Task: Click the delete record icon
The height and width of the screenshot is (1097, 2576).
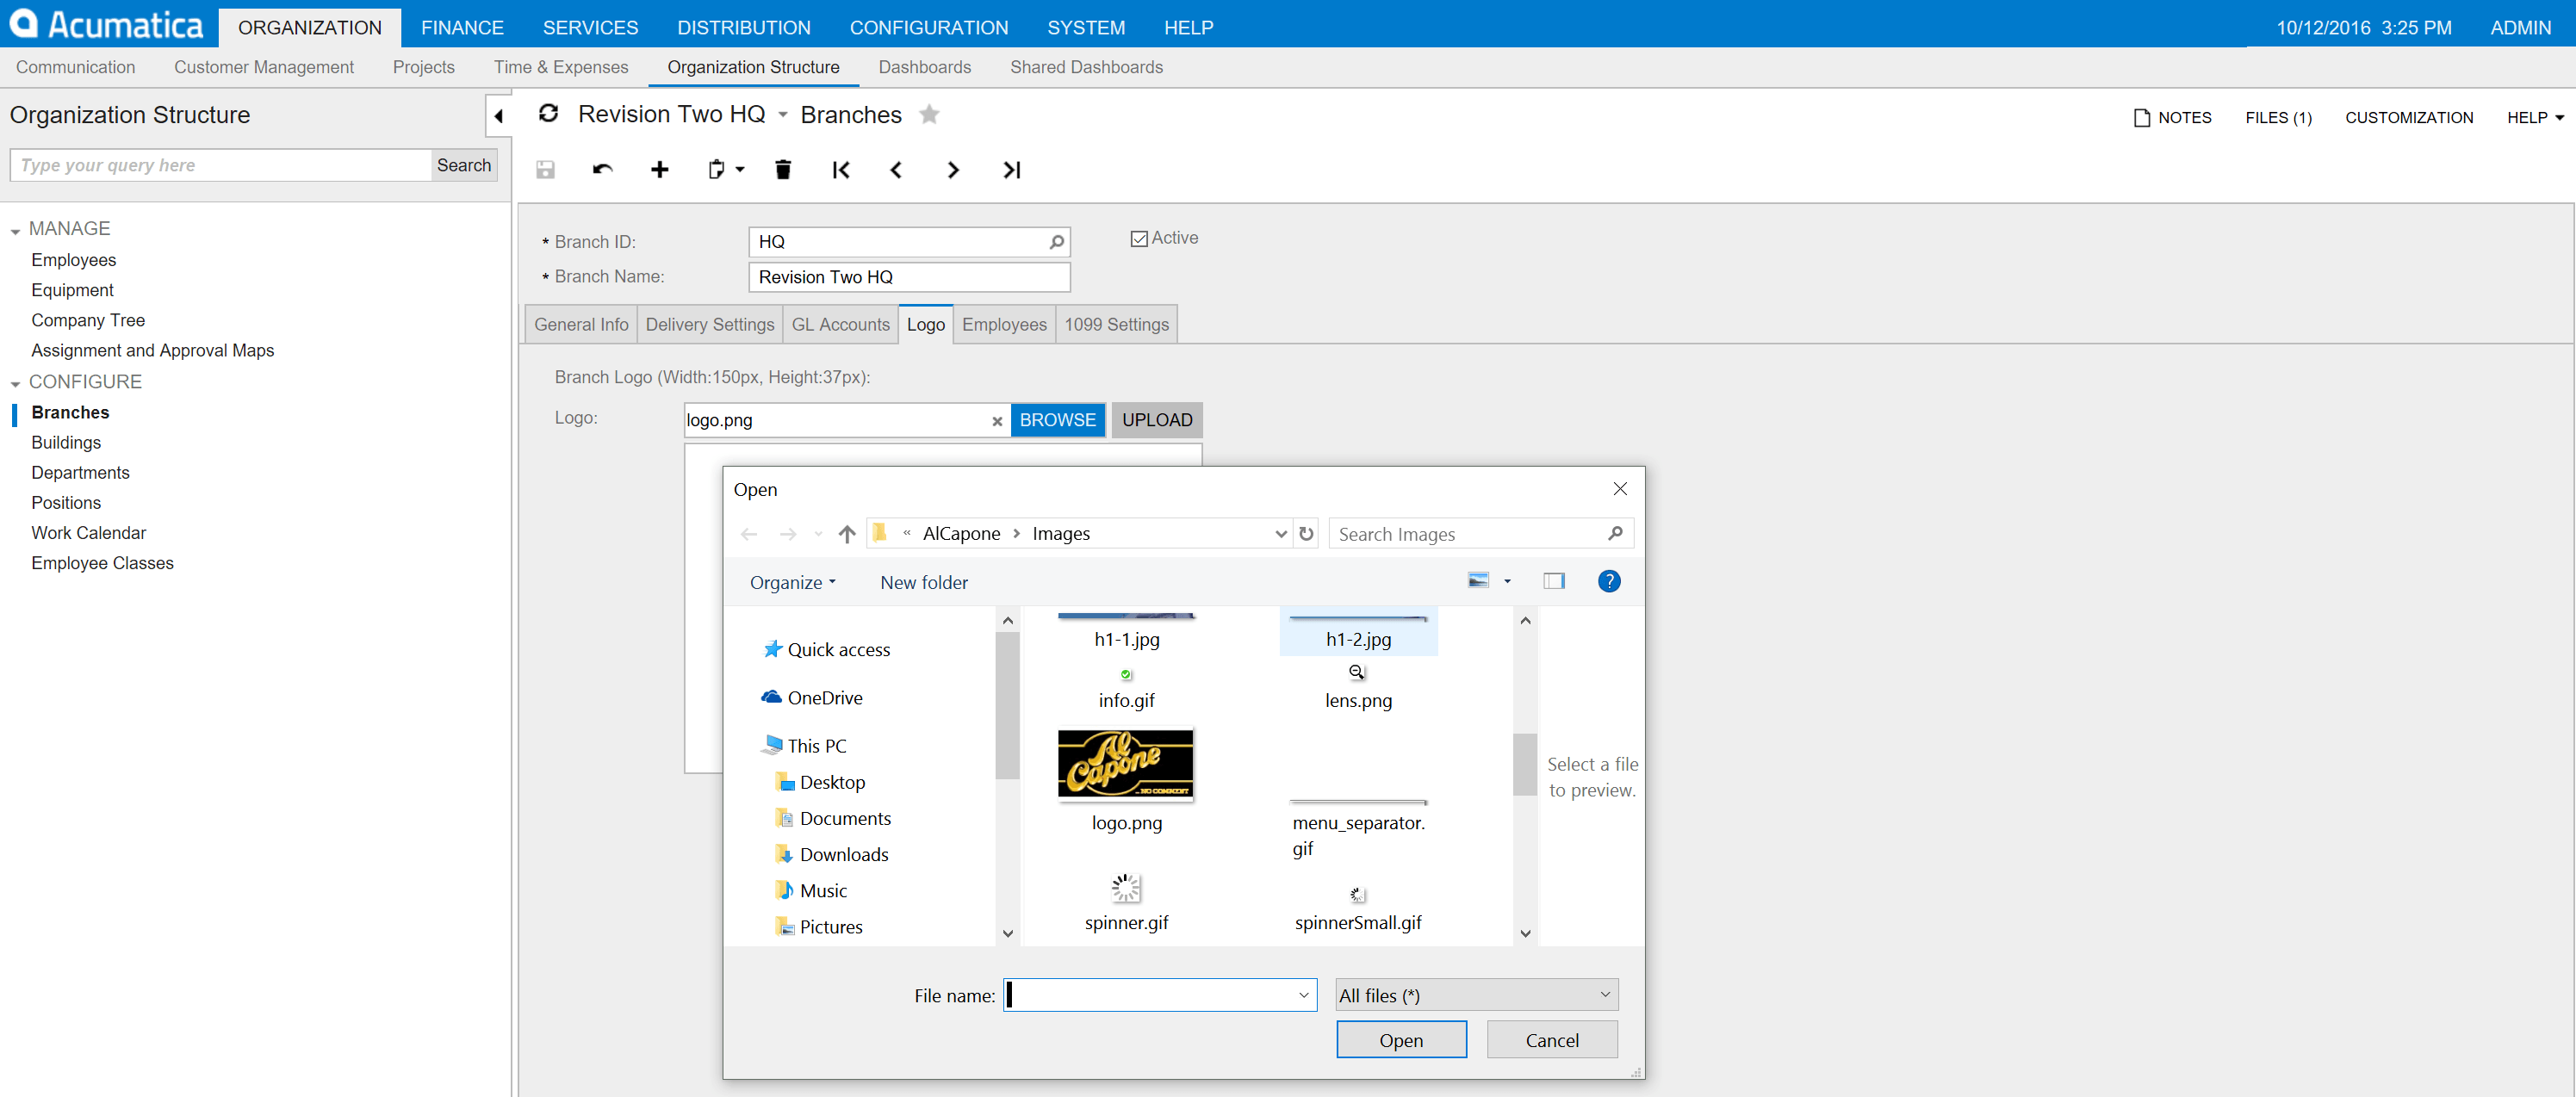Action: pyautogui.click(x=782, y=169)
